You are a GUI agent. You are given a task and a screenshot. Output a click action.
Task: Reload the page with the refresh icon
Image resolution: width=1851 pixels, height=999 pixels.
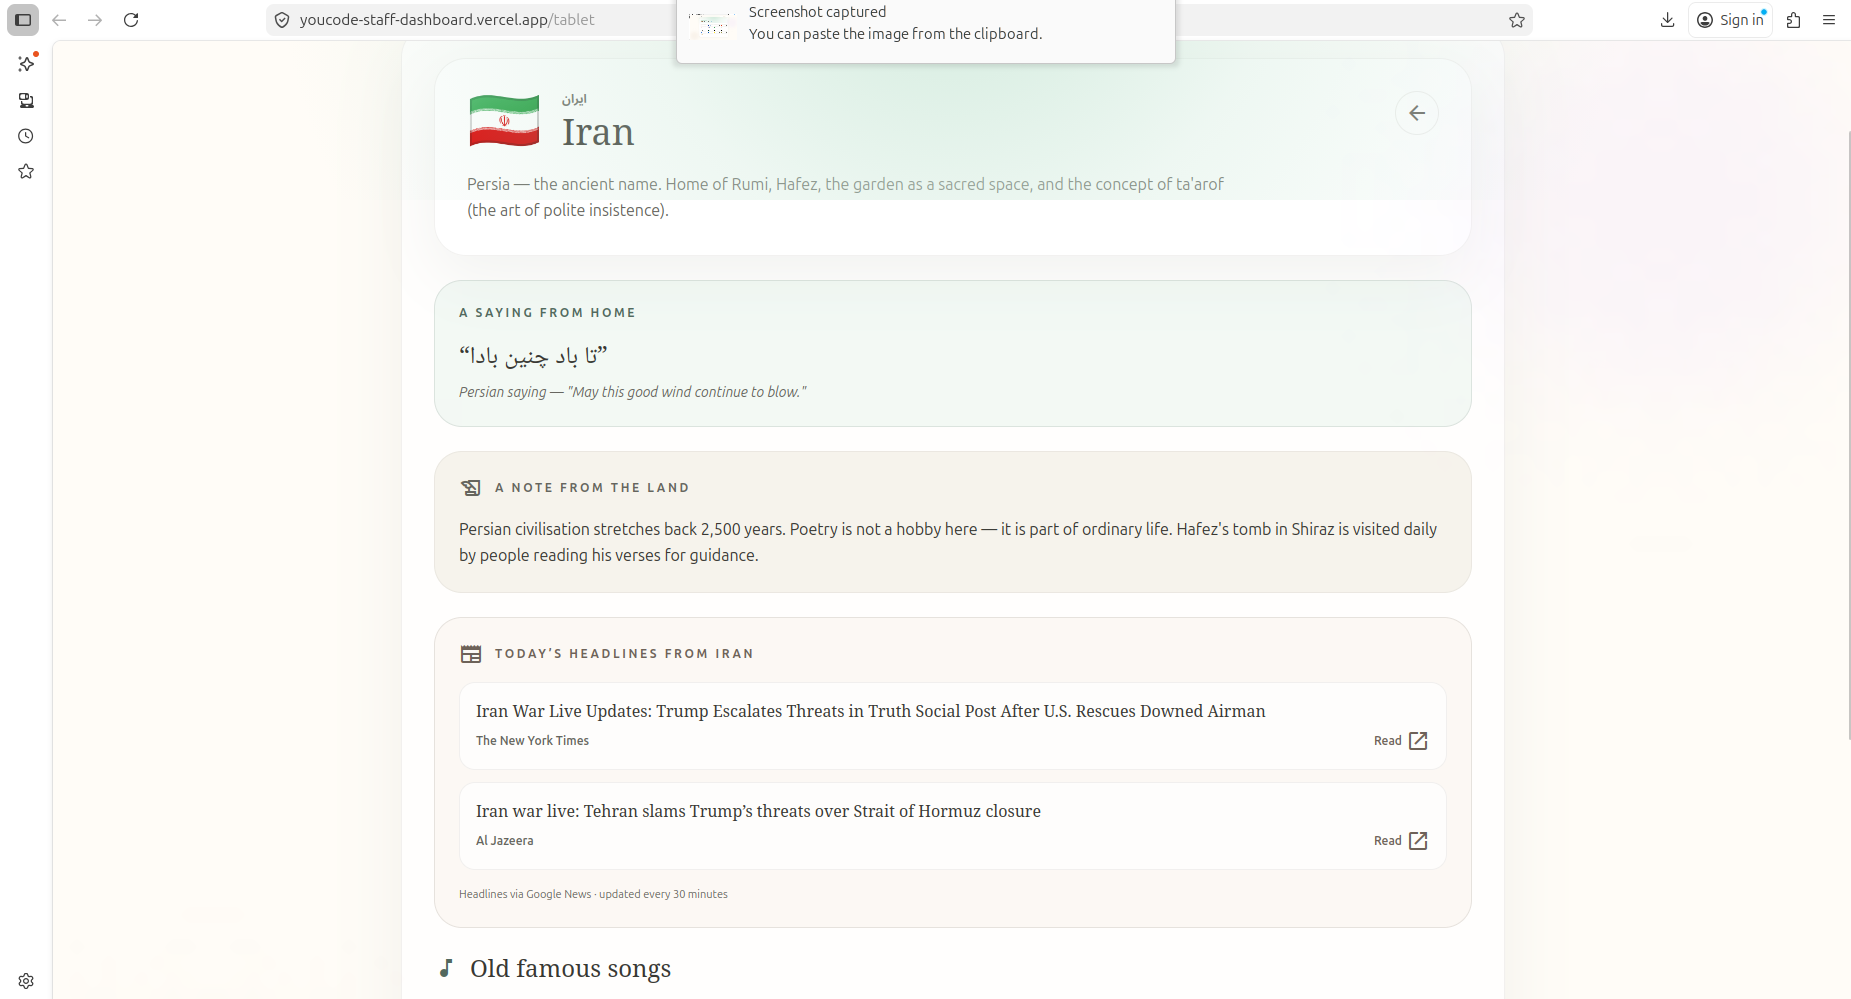click(x=131, y=20)
